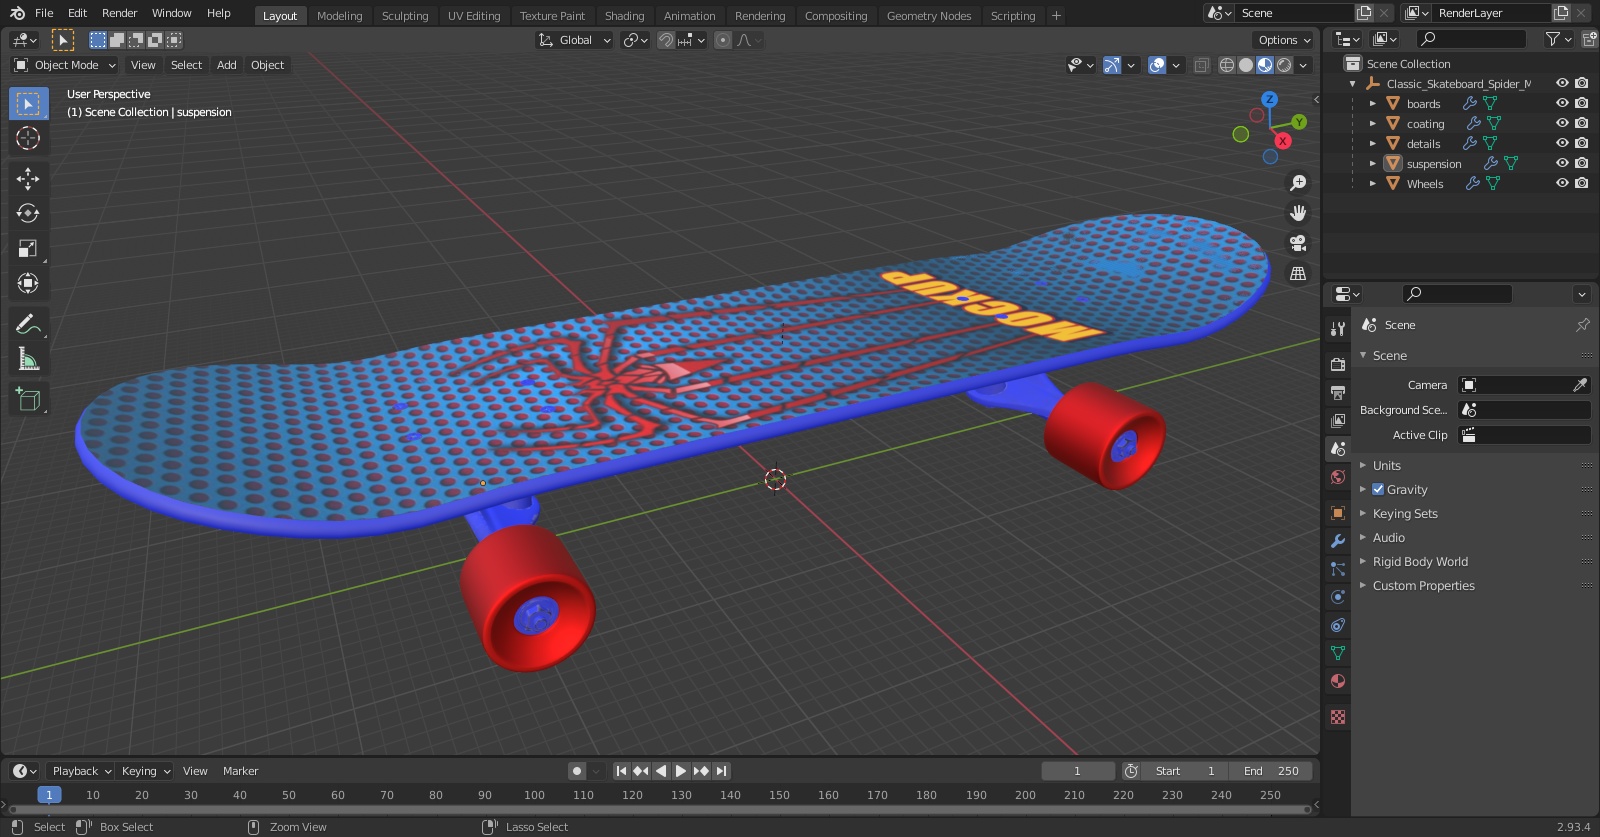This screenshot has height=837, width=1600.
Task: Click the Marker button in timeline
Action: (x=240, y=771)
